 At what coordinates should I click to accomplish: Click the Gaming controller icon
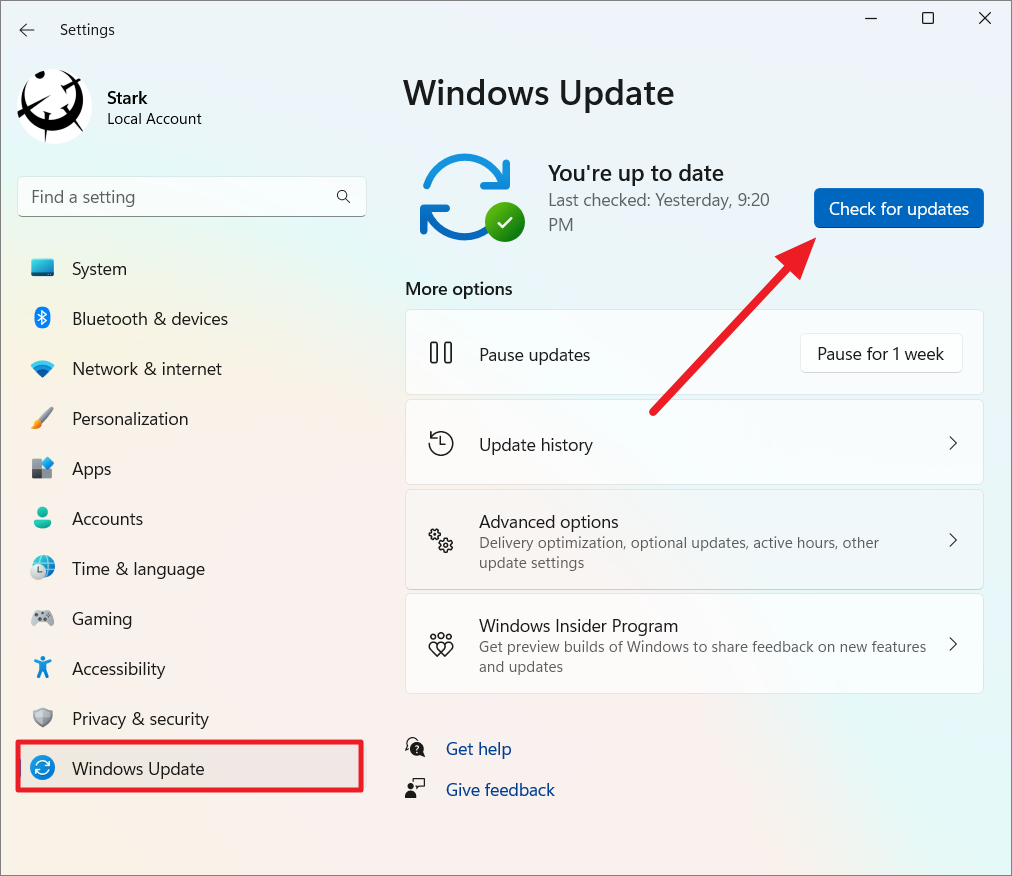click(43, 618)
